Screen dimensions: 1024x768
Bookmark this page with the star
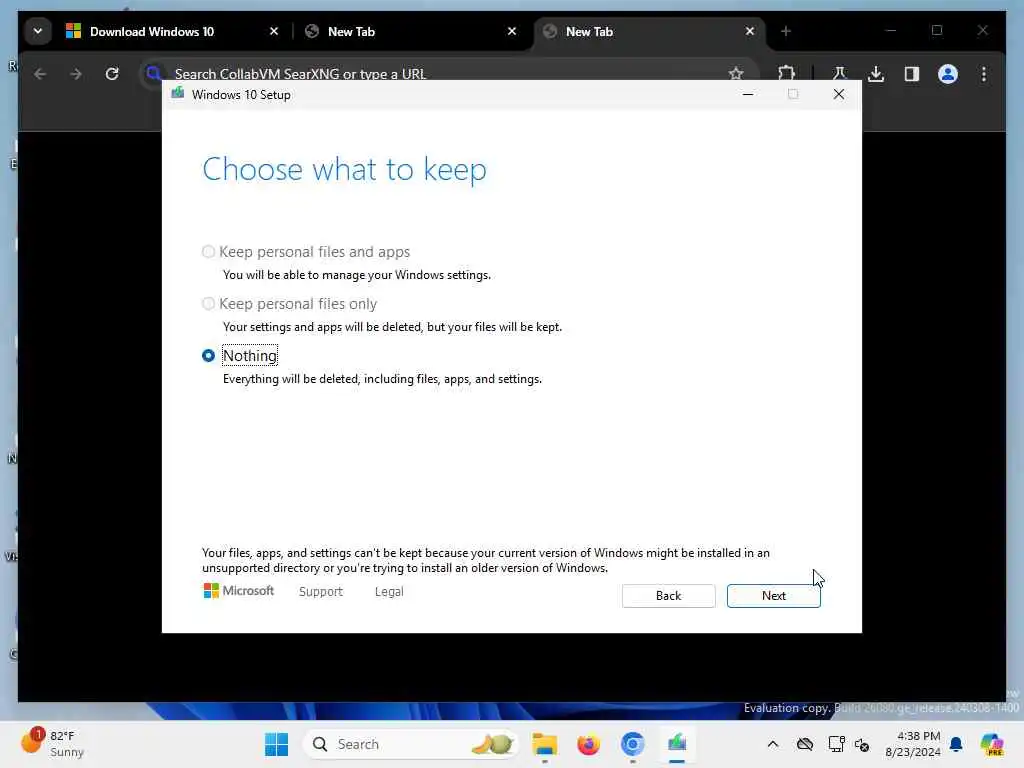(736, 74)
